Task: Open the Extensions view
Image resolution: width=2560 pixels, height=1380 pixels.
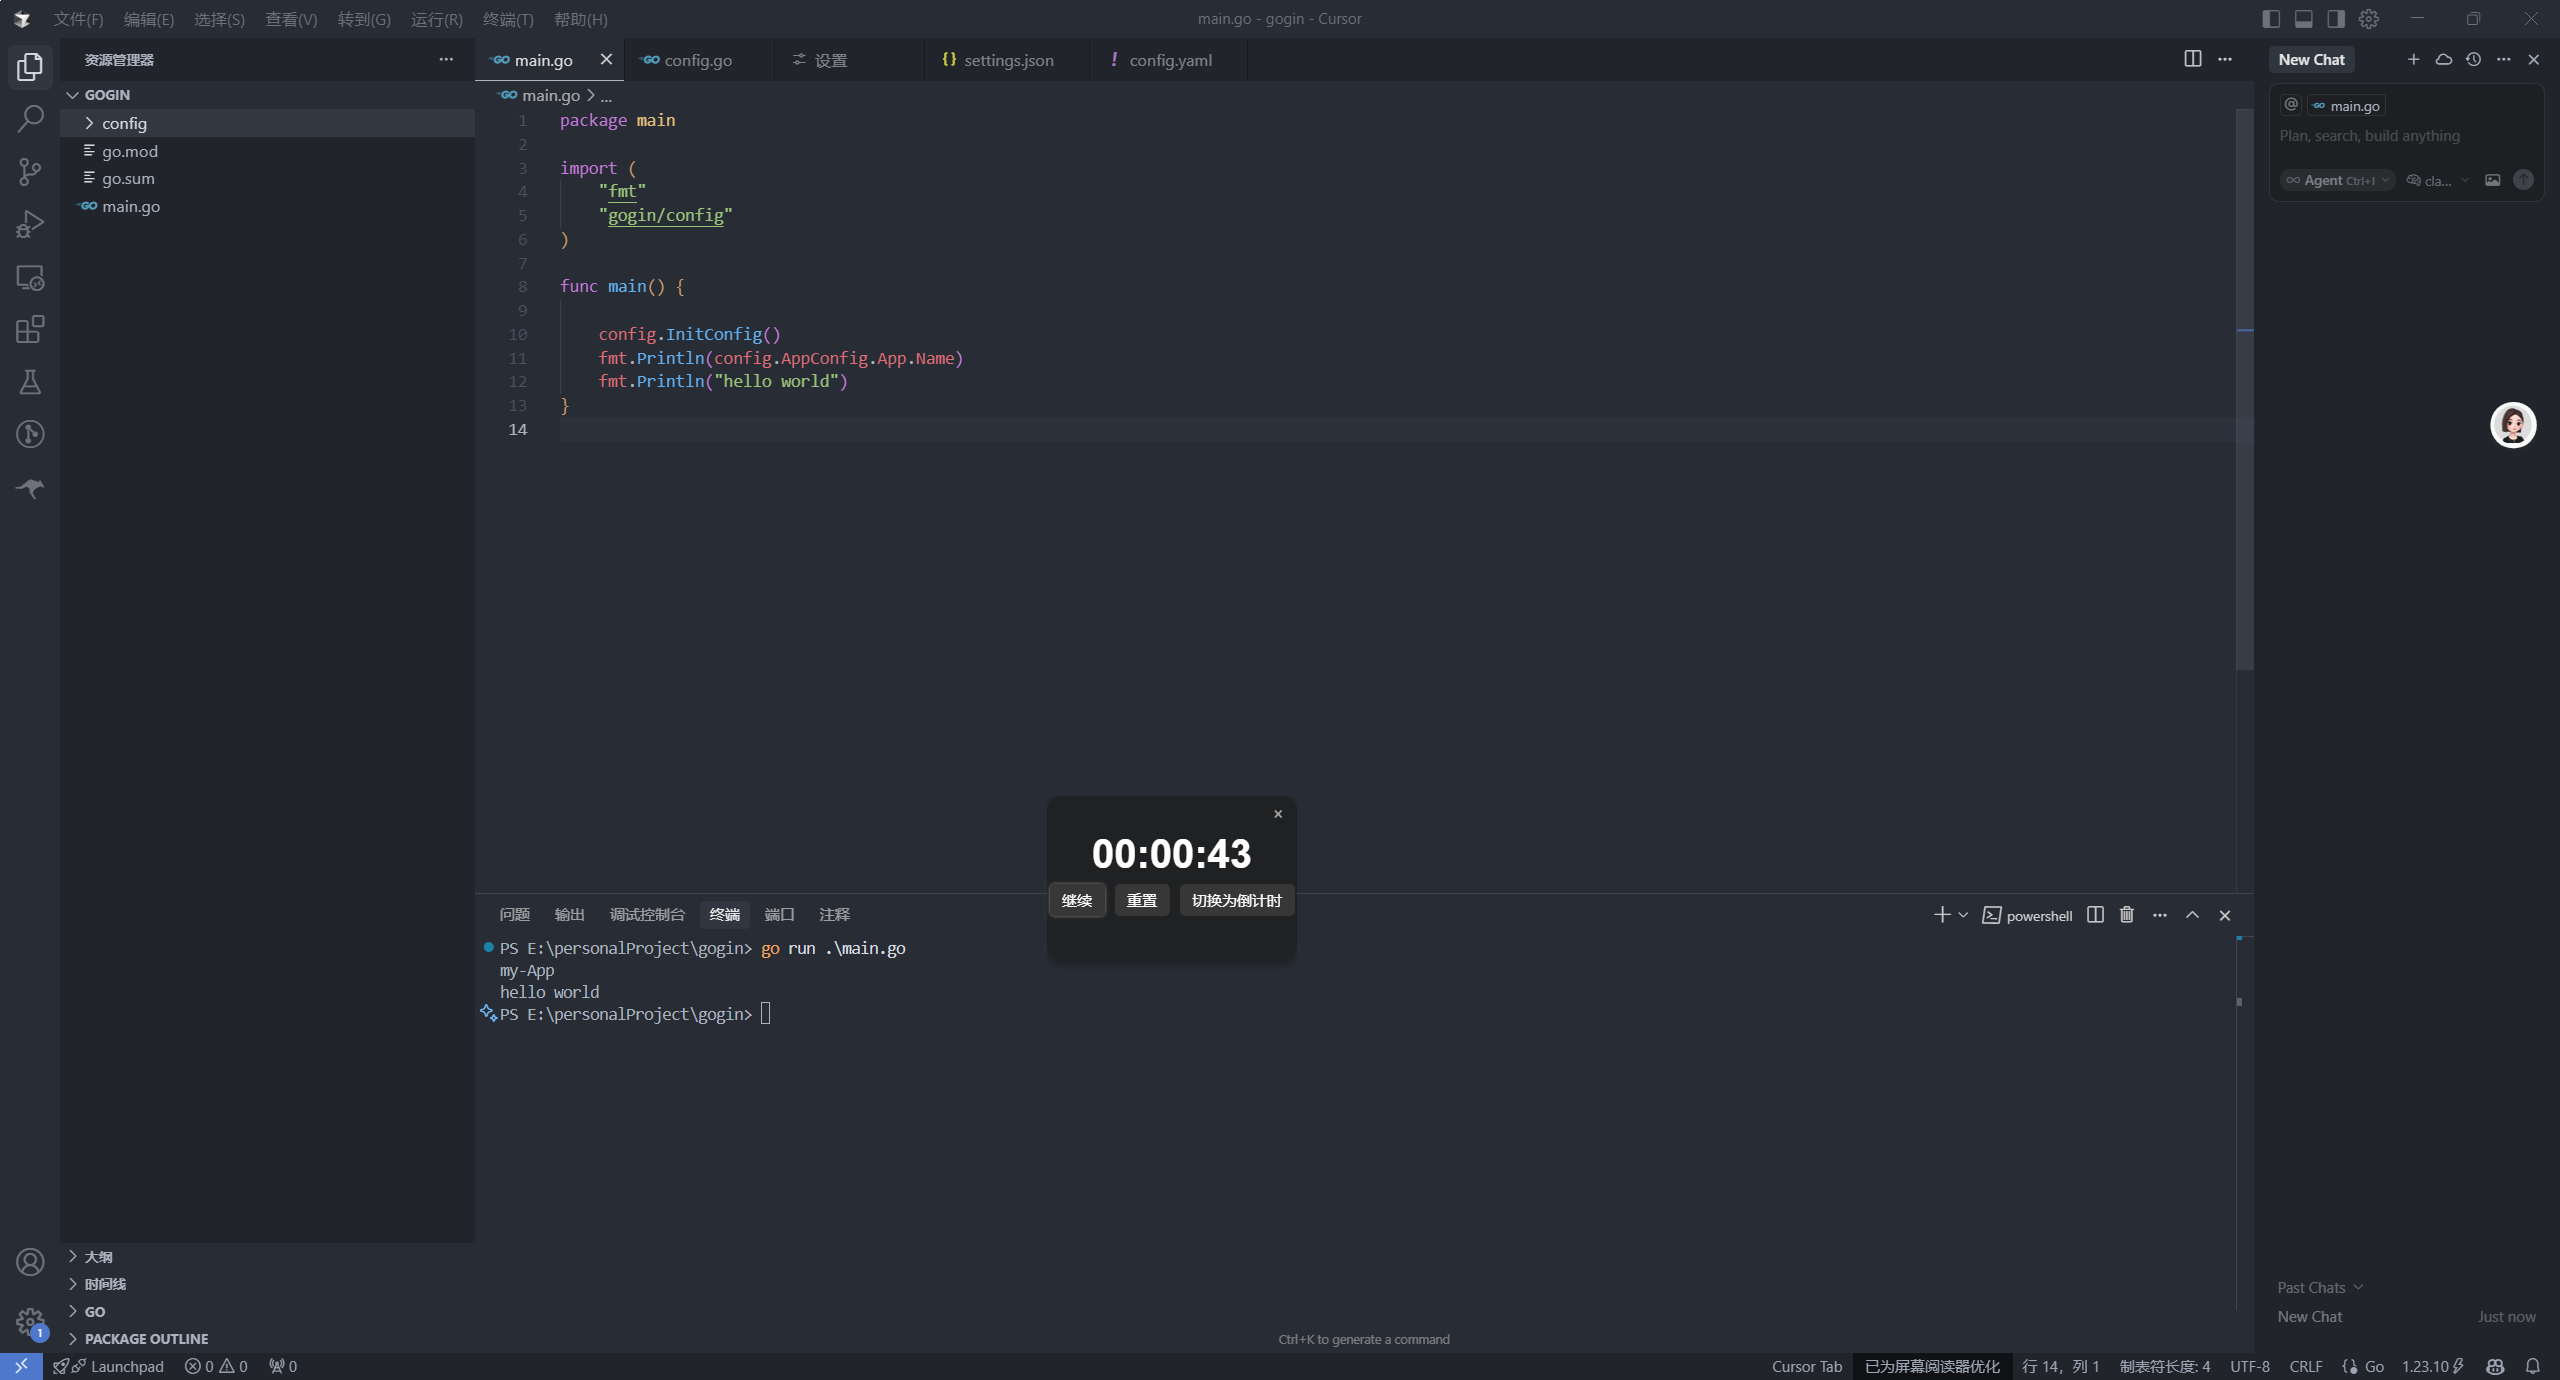Action: pyautogui.click(x=30, y=329)
